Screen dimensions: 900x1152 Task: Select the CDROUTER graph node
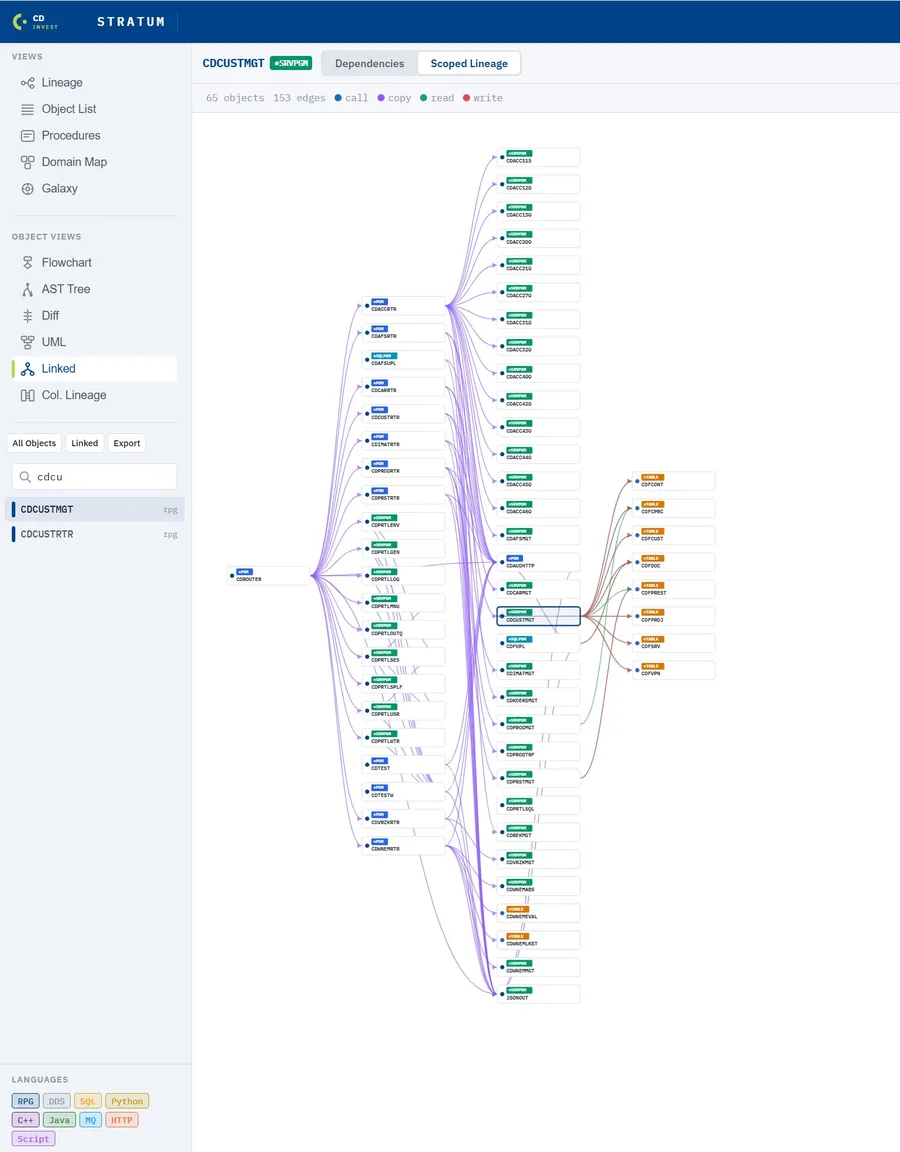[x=269, y=576]
